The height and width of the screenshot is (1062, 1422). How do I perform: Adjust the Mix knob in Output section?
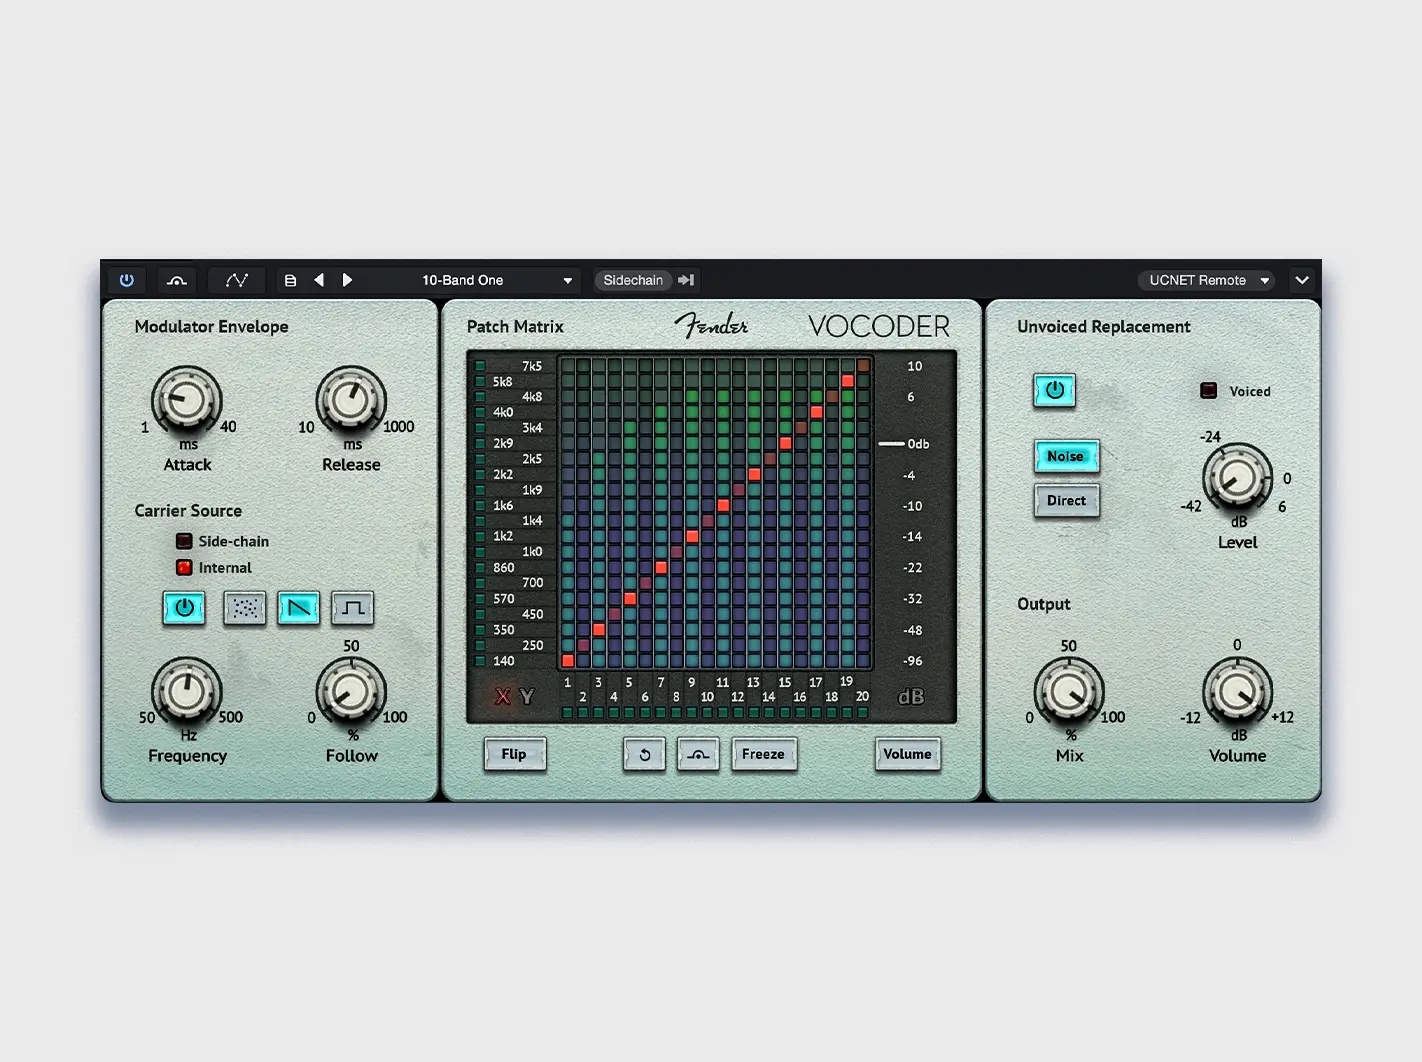[x=1068, y=693]
